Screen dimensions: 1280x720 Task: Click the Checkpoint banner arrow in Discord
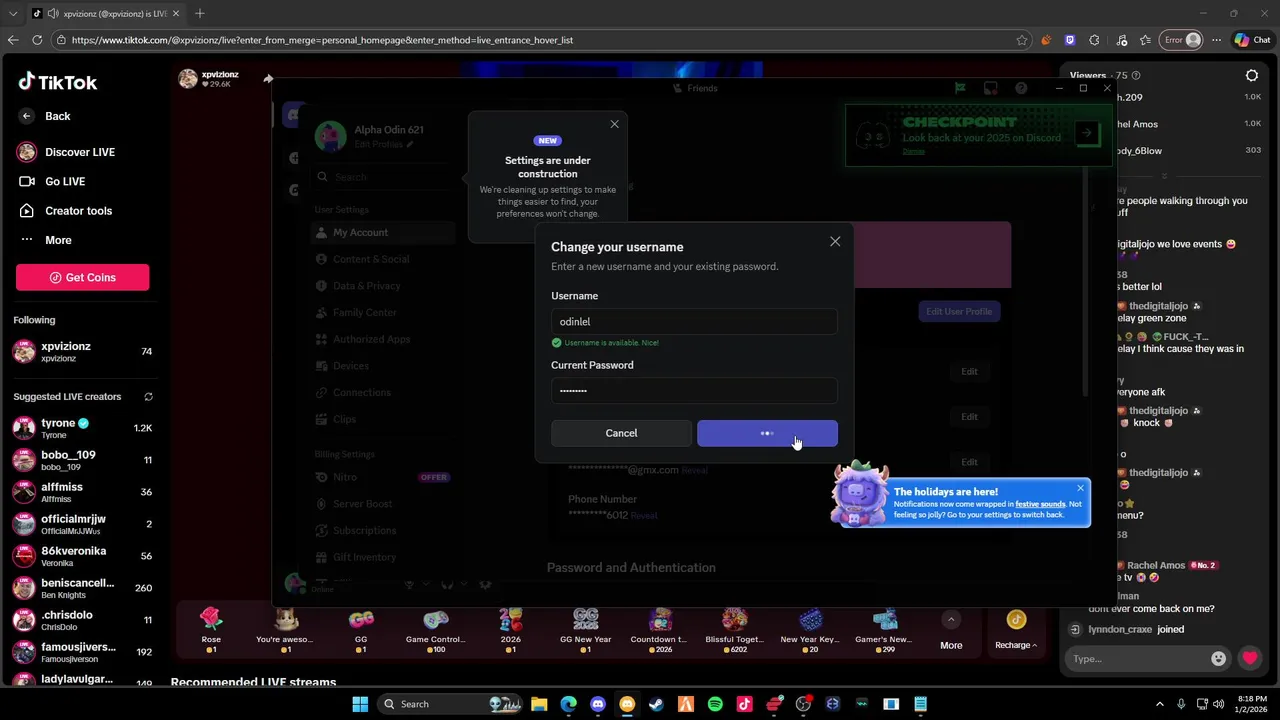pos(1087,133)
